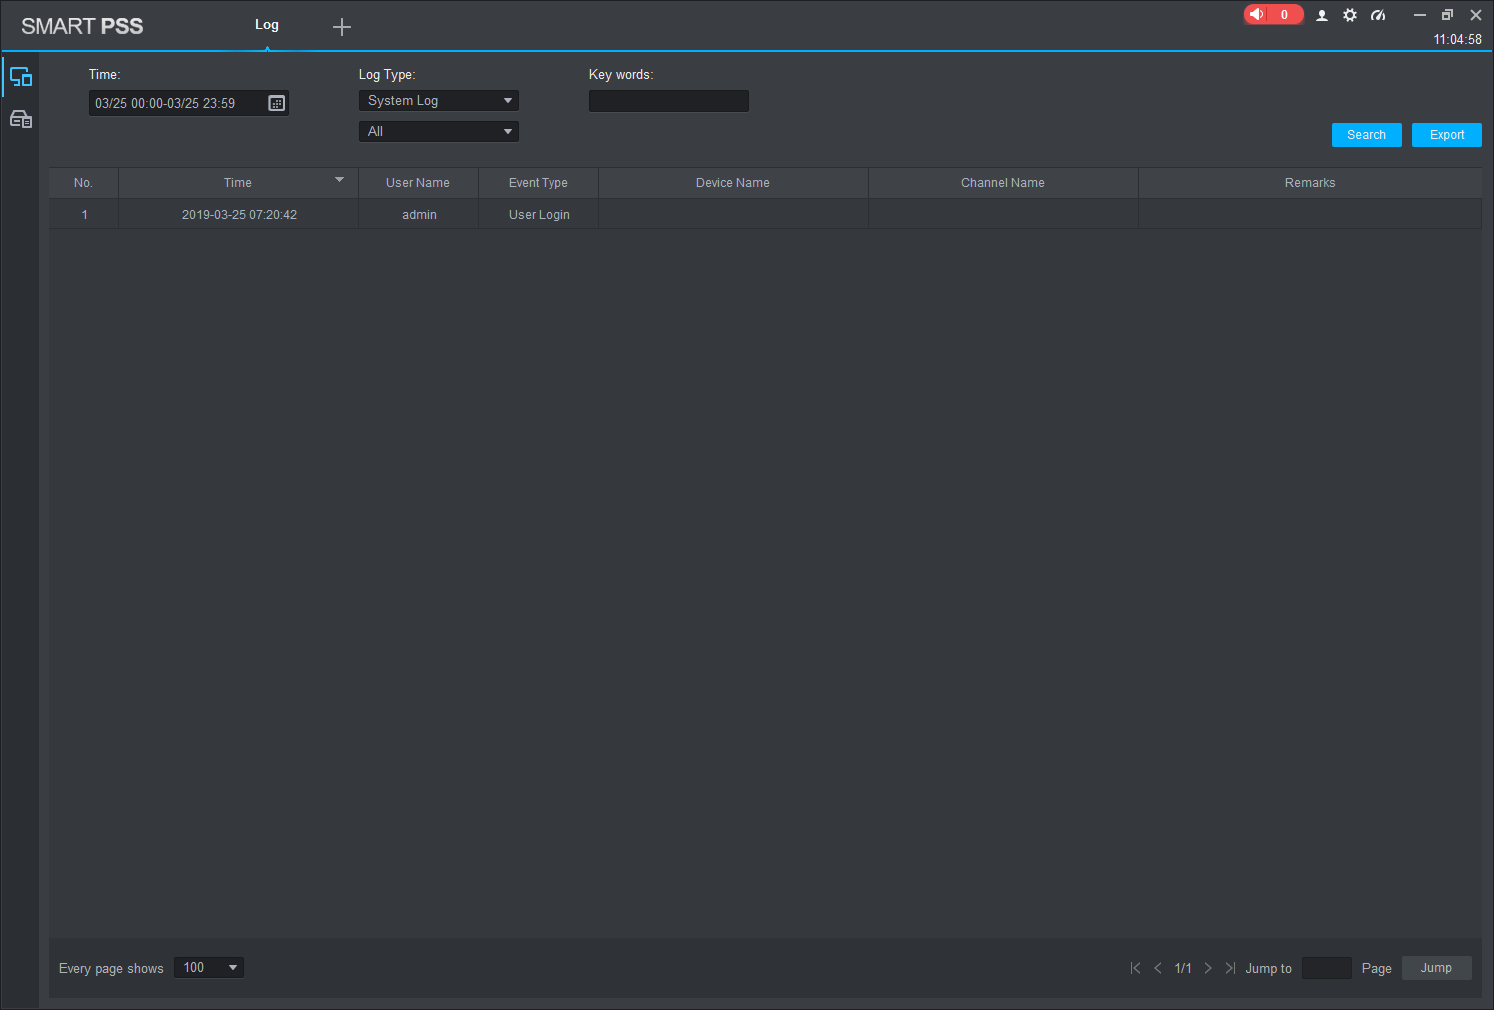Go to the last page
1494x1010 pixels.
click(x=1230, y=968)
